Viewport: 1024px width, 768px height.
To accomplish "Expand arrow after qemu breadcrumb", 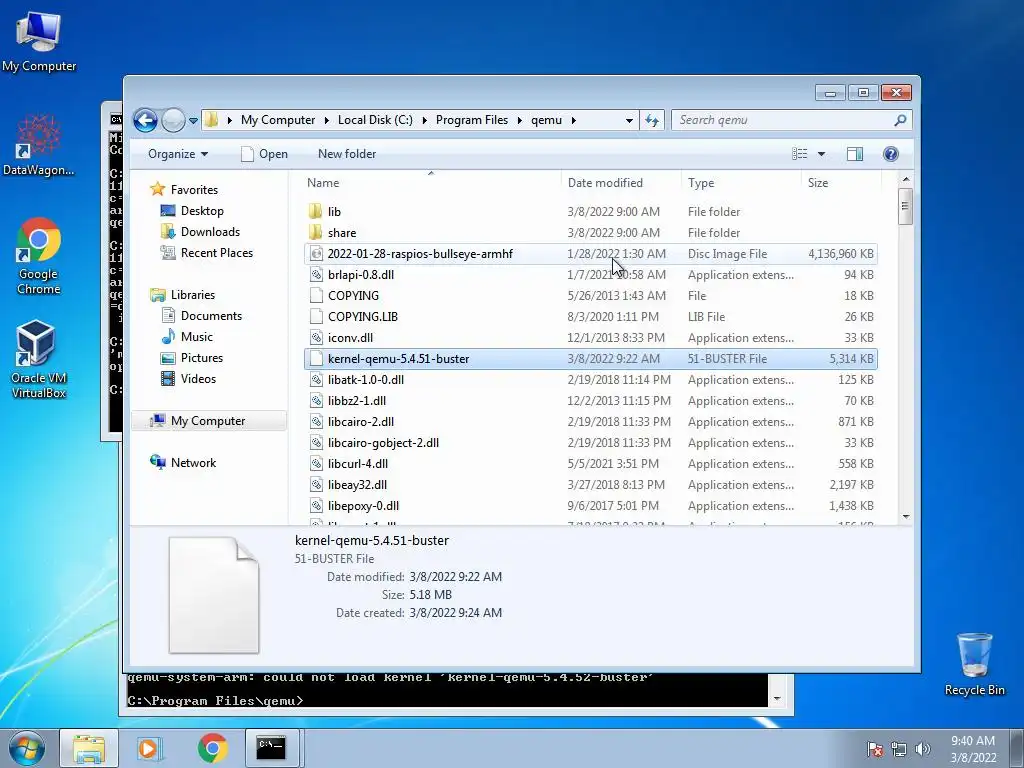I will (x=573, y=120).
